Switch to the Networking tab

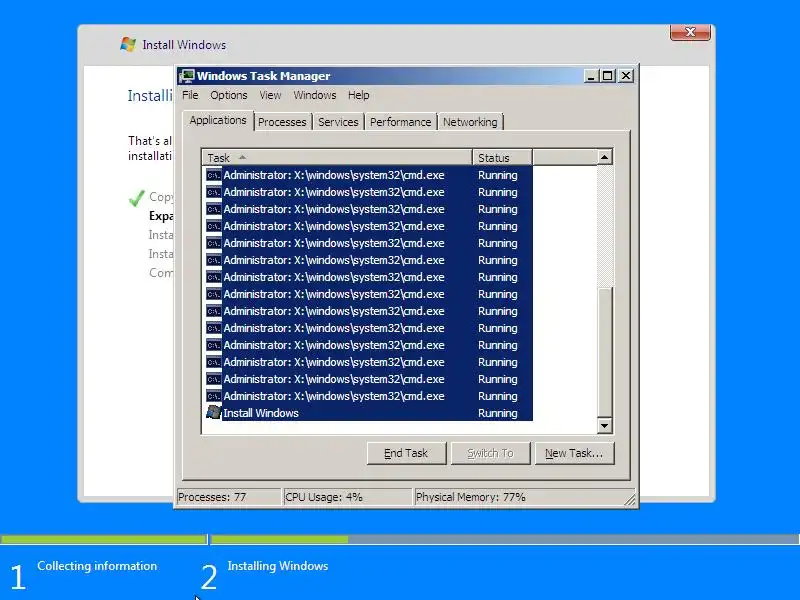coord(470,122)
